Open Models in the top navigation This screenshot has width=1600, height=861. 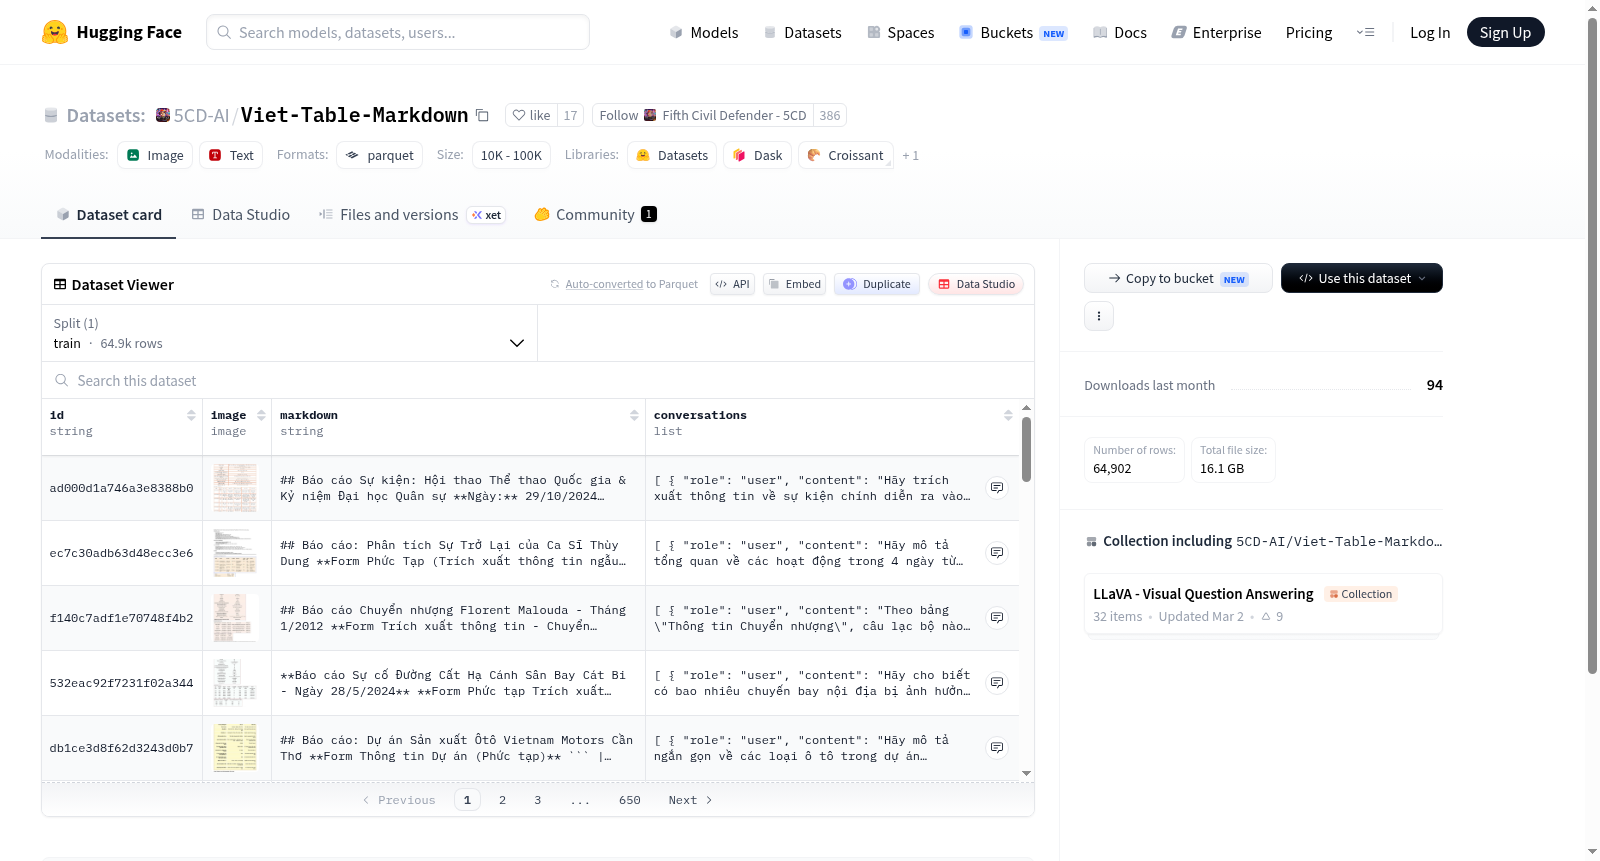704,32
